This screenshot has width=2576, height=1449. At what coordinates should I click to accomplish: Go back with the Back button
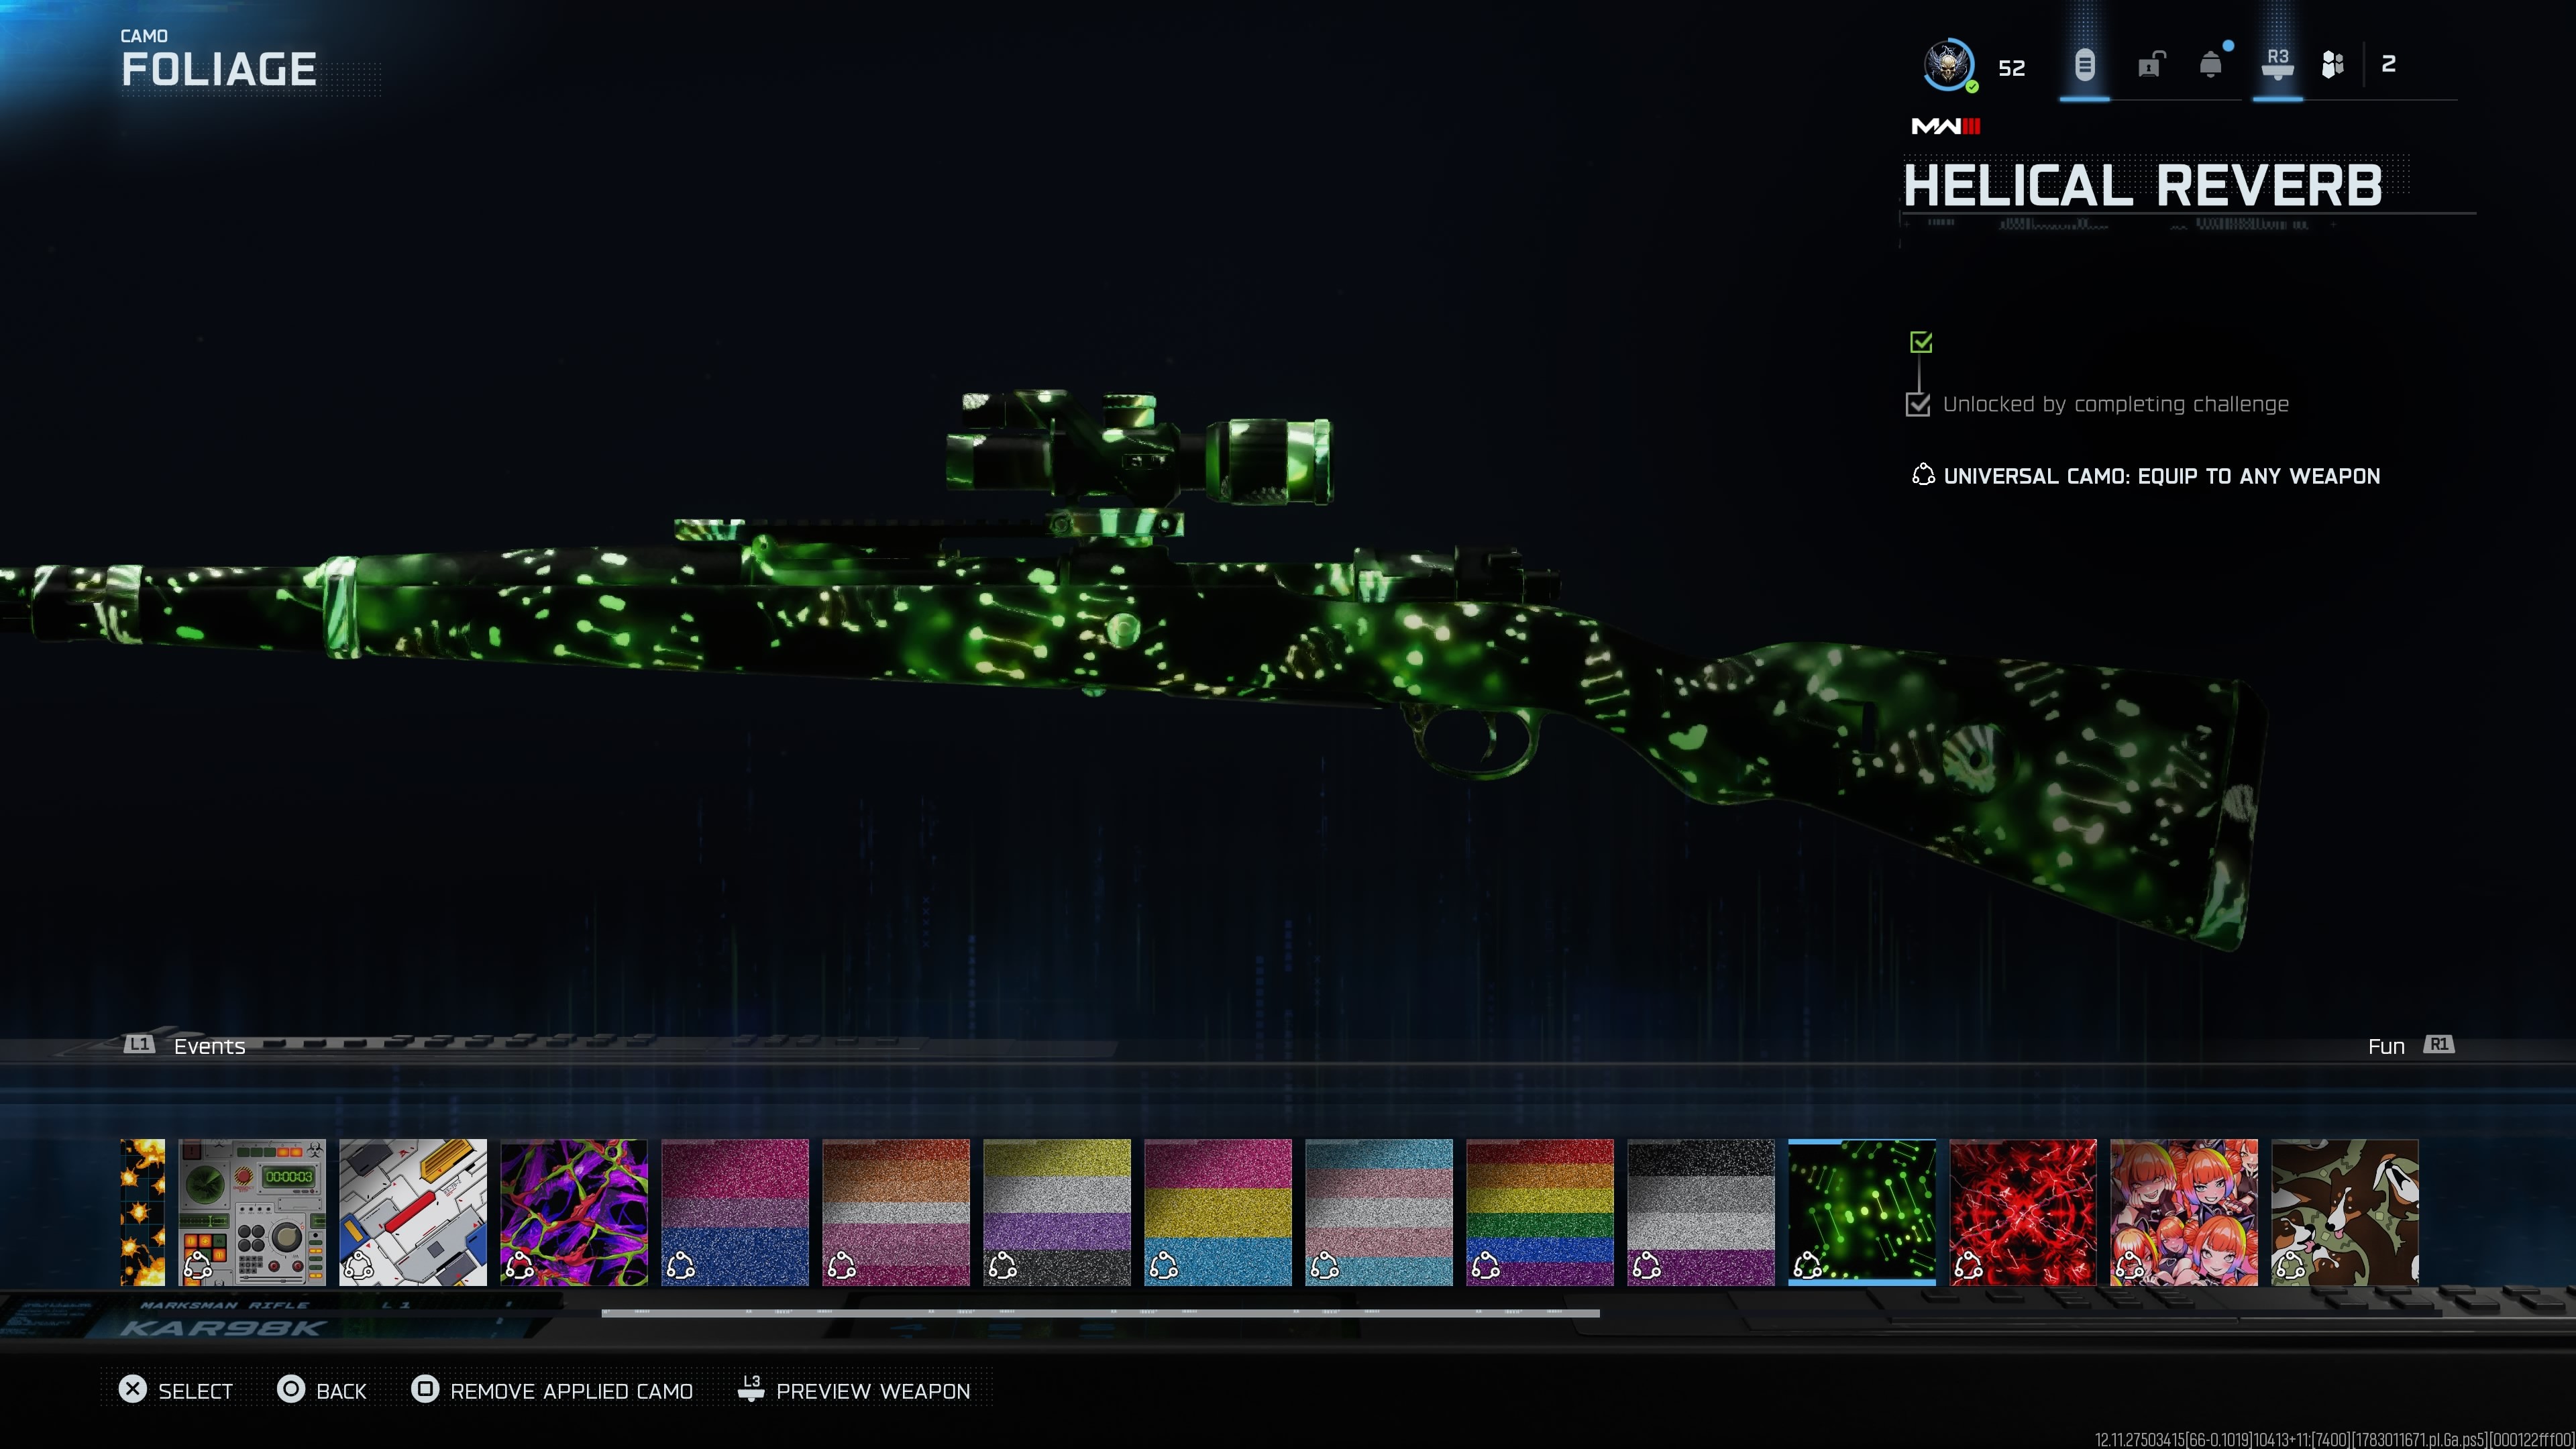[x=322, y=1391]
